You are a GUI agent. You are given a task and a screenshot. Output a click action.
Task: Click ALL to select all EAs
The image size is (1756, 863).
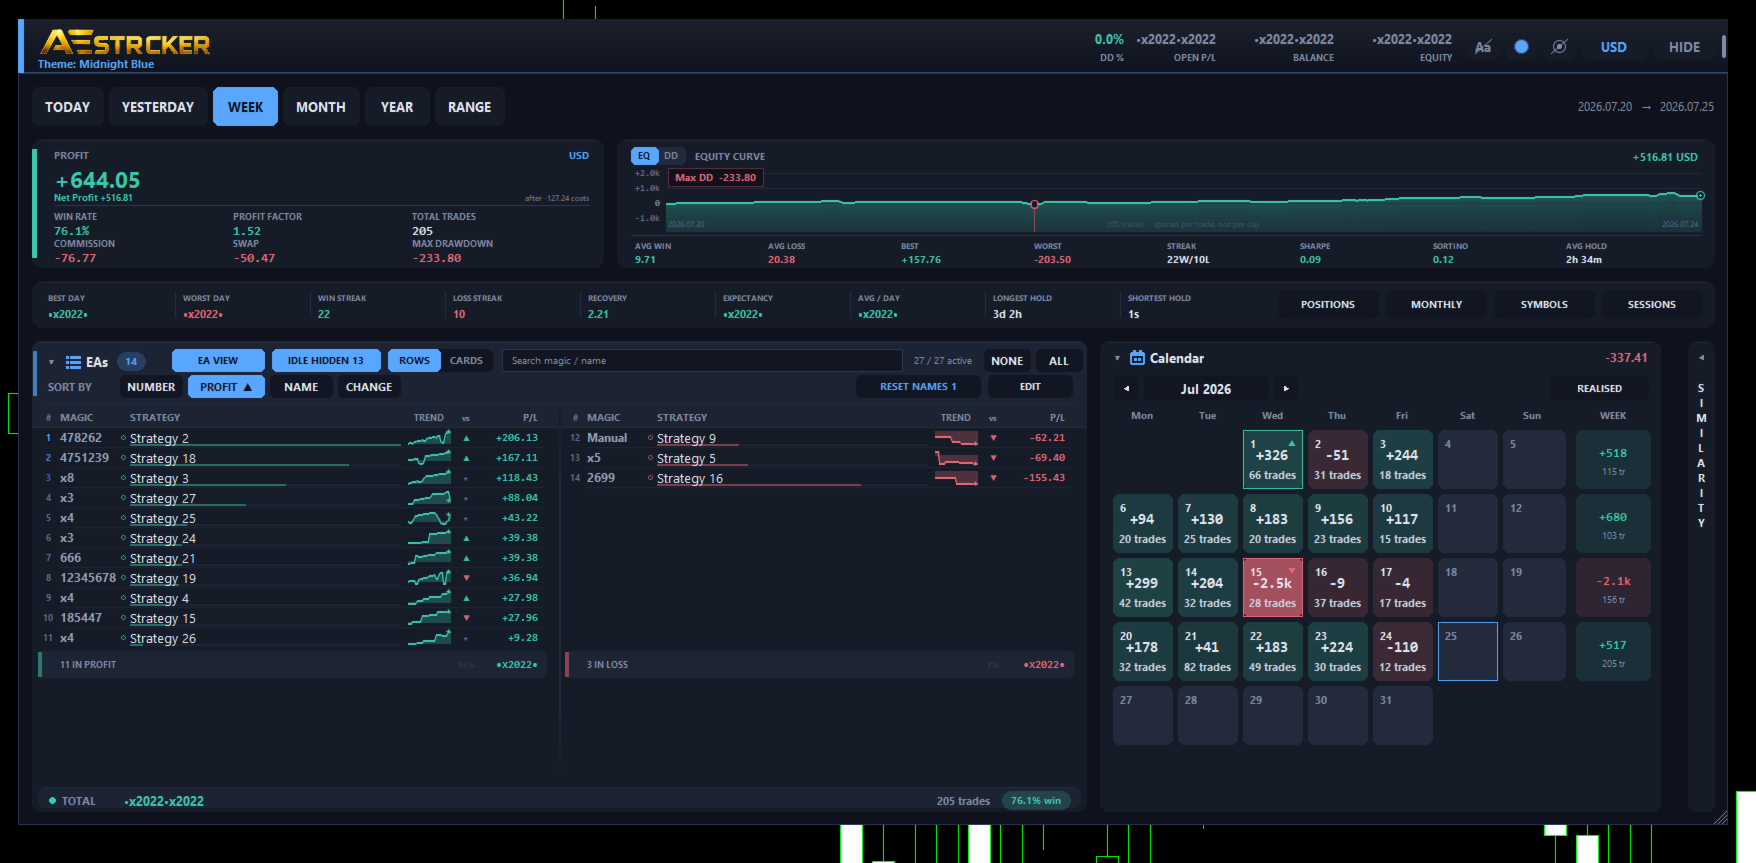[x=1059, y=361]
